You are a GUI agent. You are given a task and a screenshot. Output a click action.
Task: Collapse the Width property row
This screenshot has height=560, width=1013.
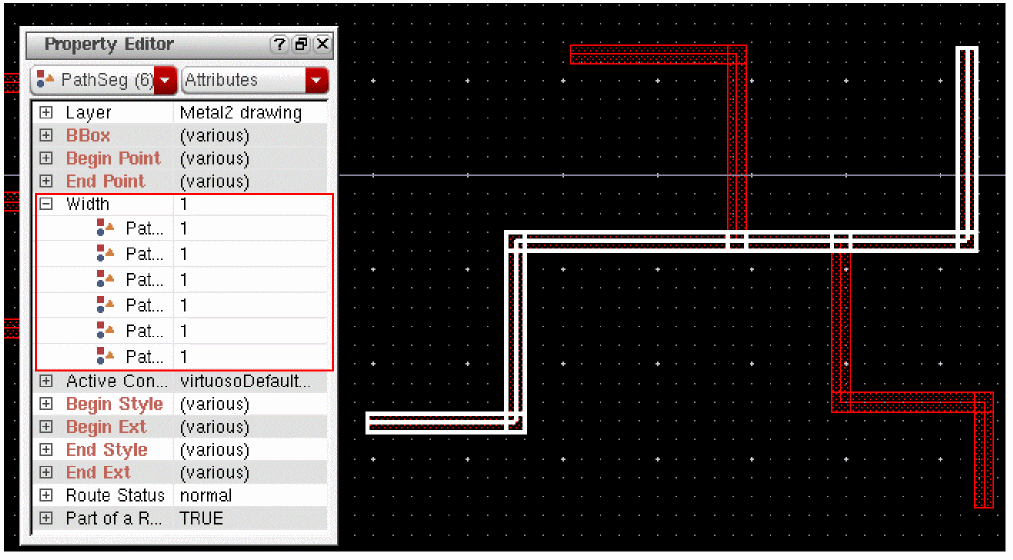pos(46,204)
